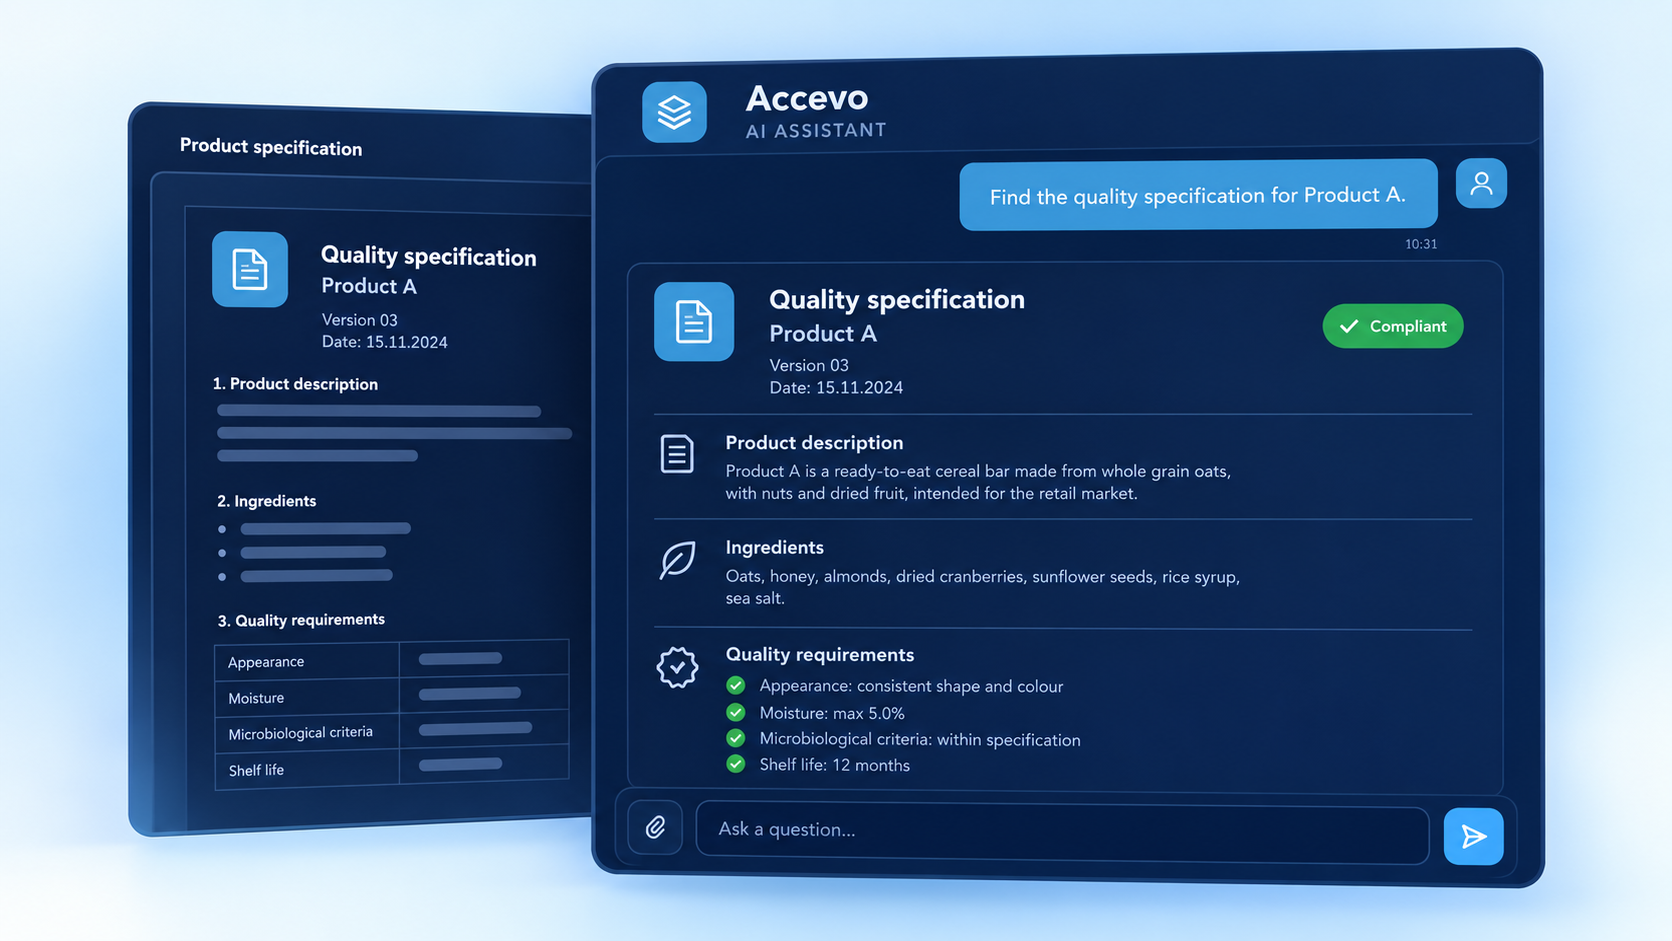The width and height of the screenshot is (1672, 941).
Task: Click the 'Shelf life: 12 months' text
Action: coord(835,766)
